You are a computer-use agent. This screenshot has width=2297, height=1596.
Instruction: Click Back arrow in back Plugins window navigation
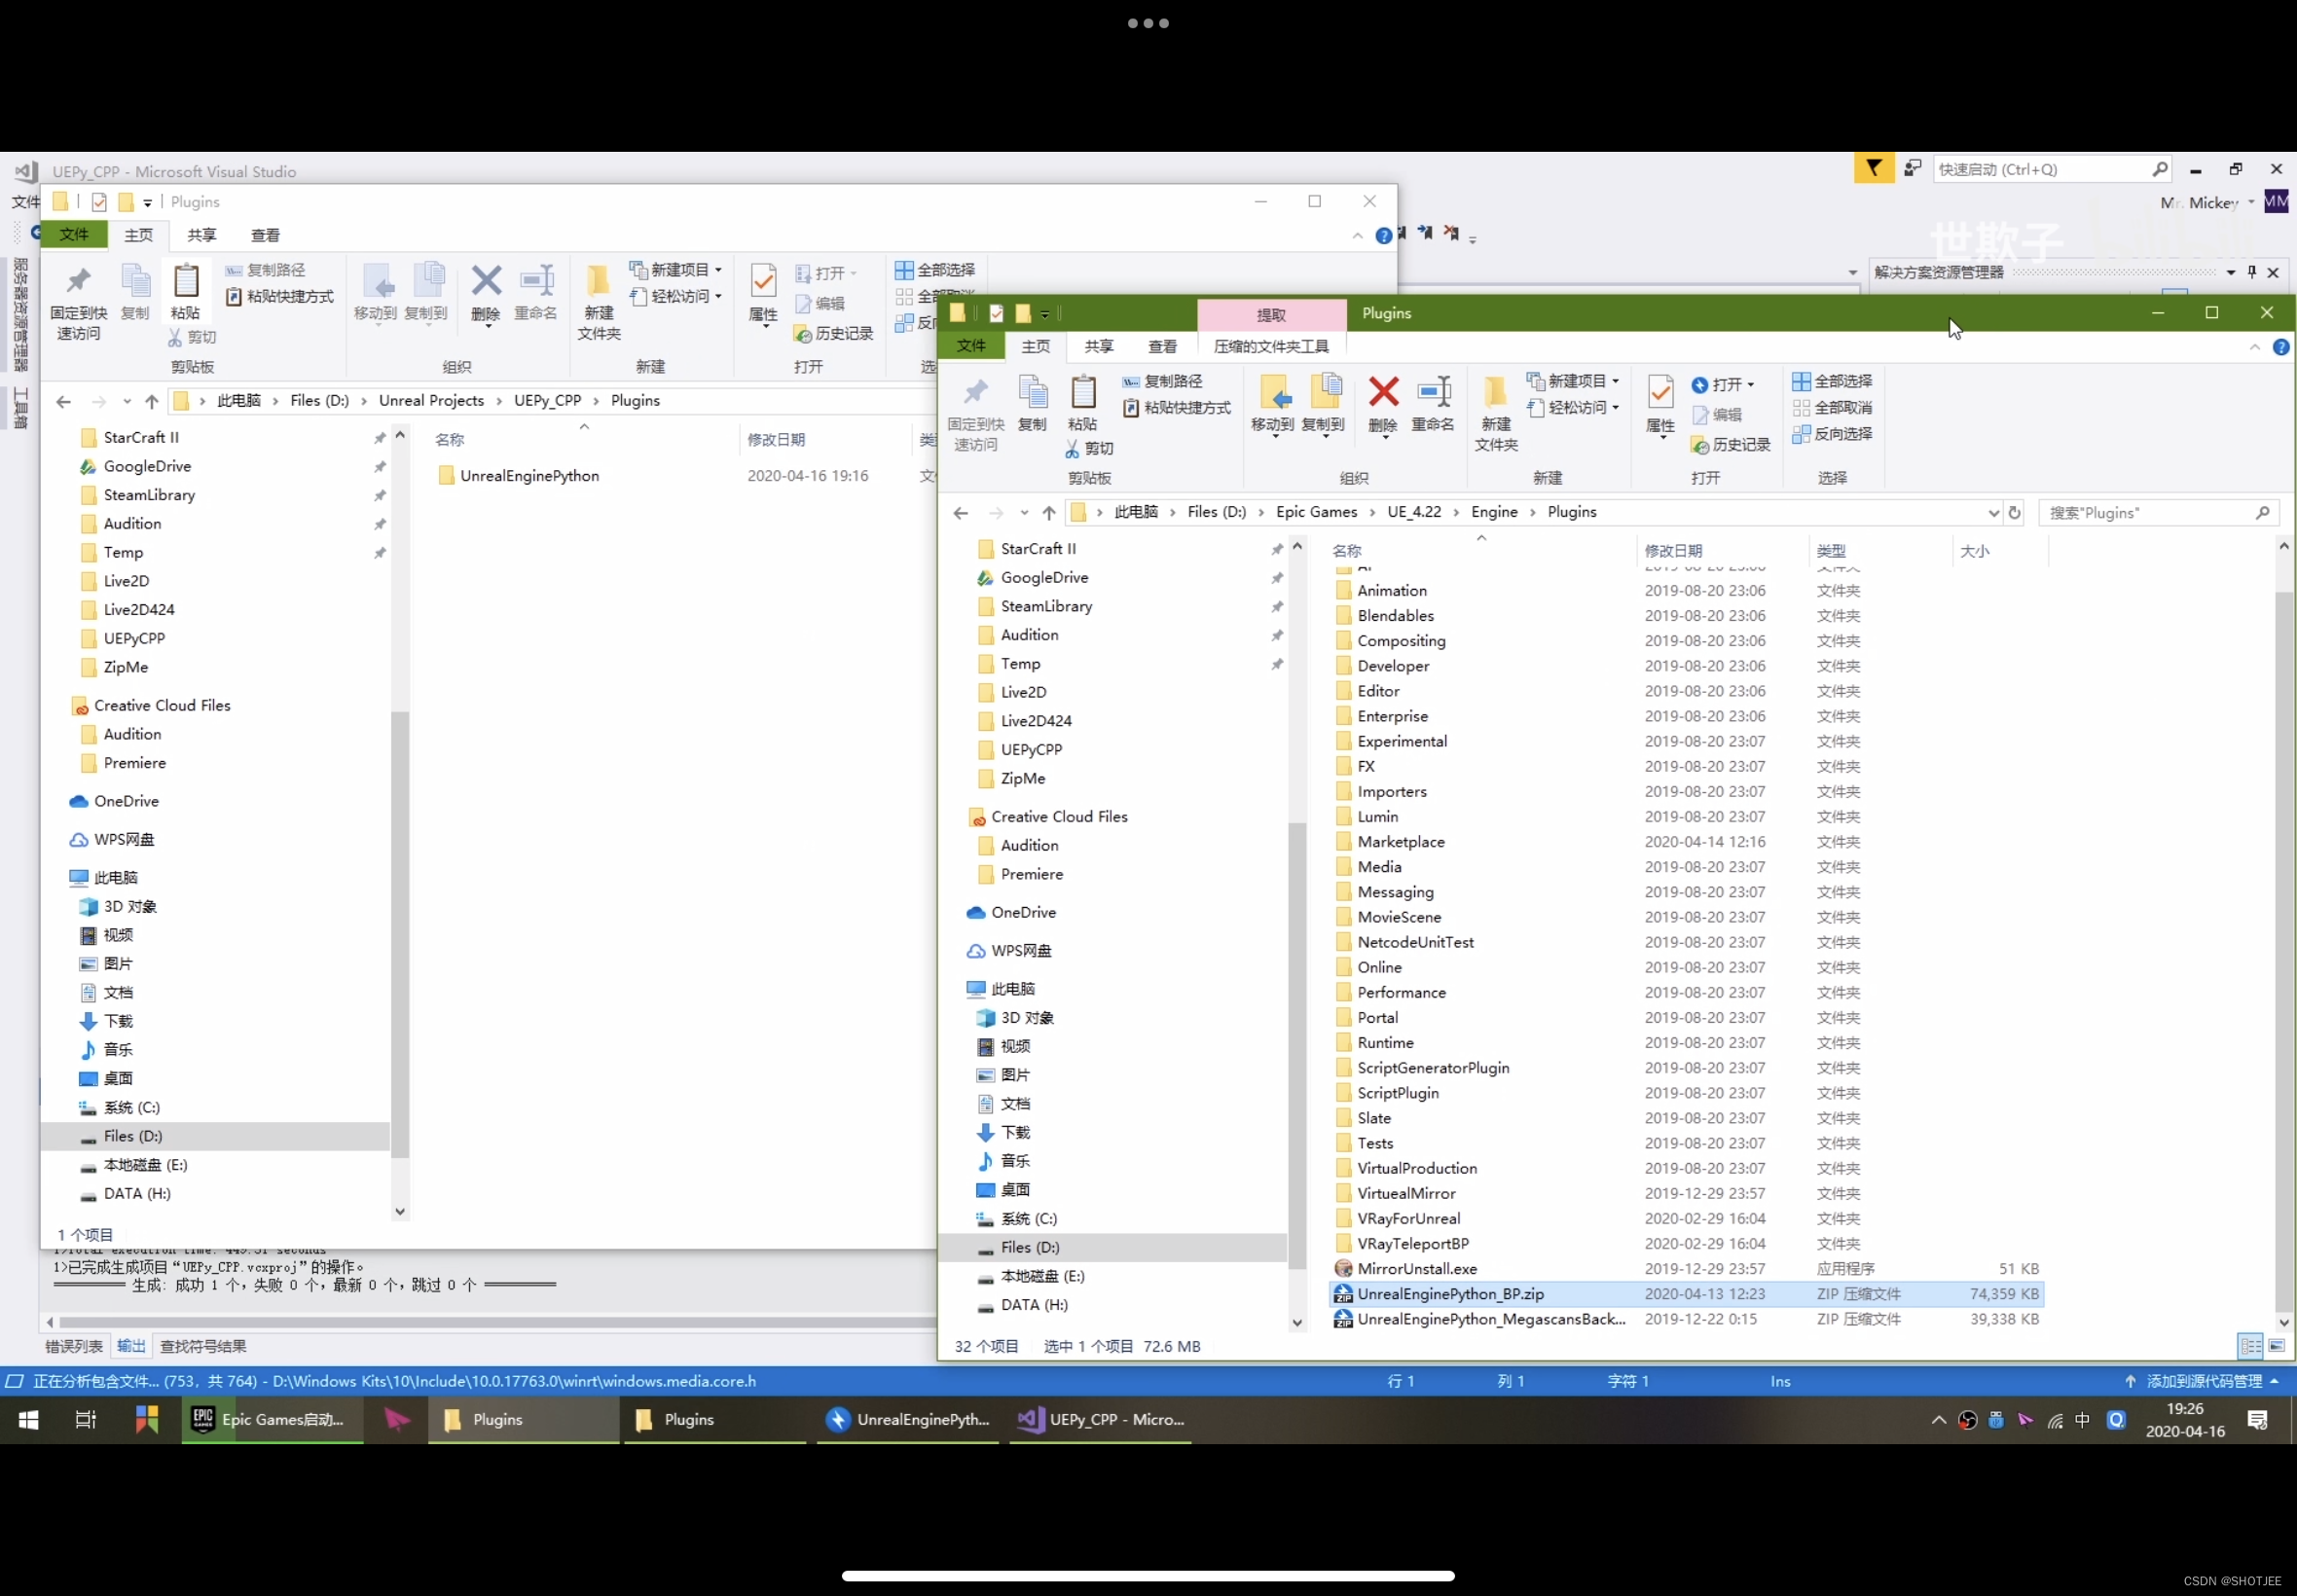63,401
